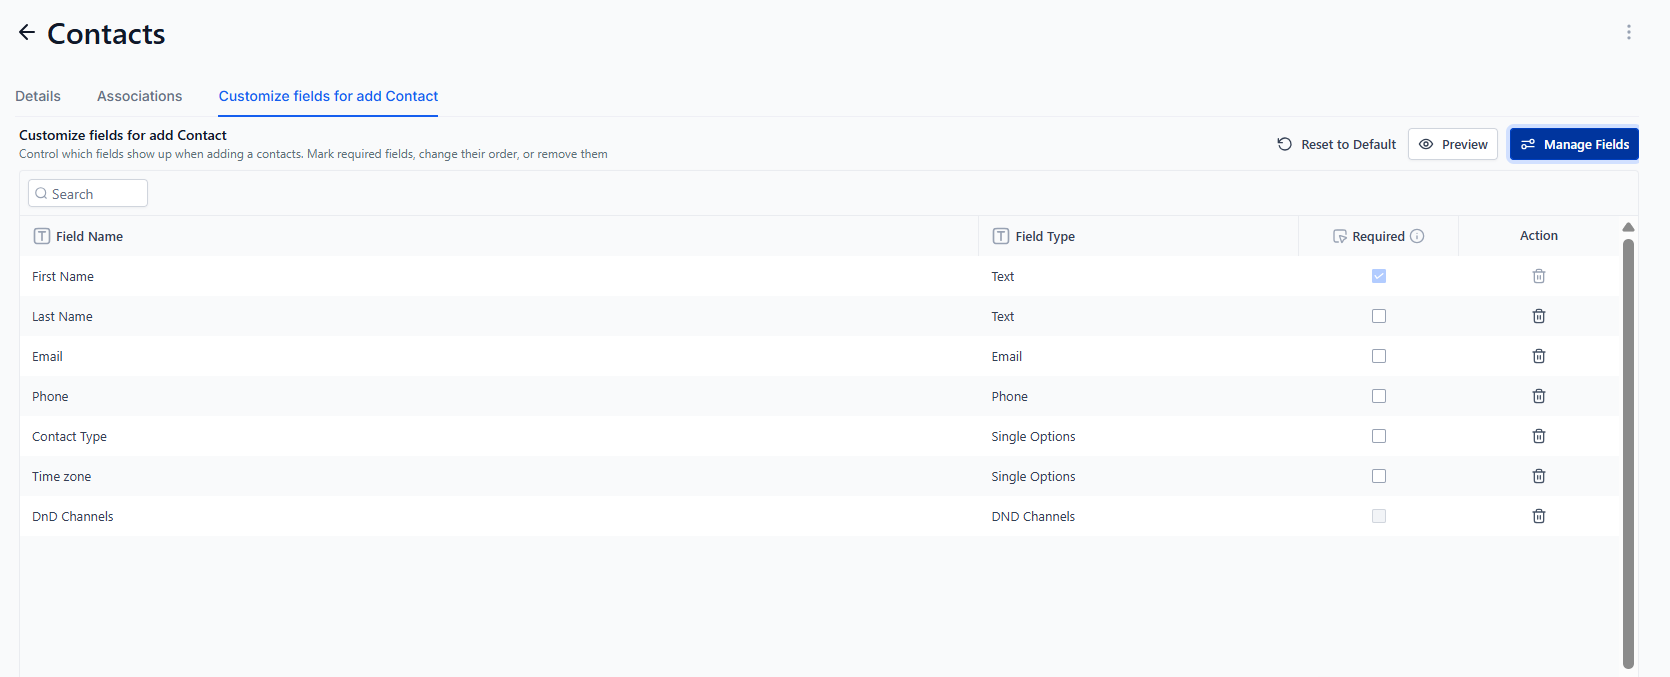Click Reset to Default
Screen dimensions: 1670x677
click(1336, 144)
